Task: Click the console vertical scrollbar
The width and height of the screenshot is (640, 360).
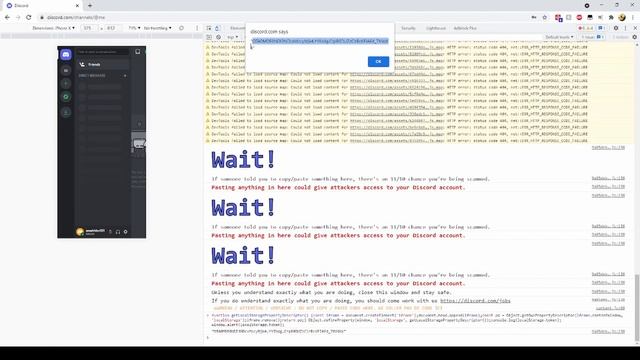Action: [x=637, y=308]
